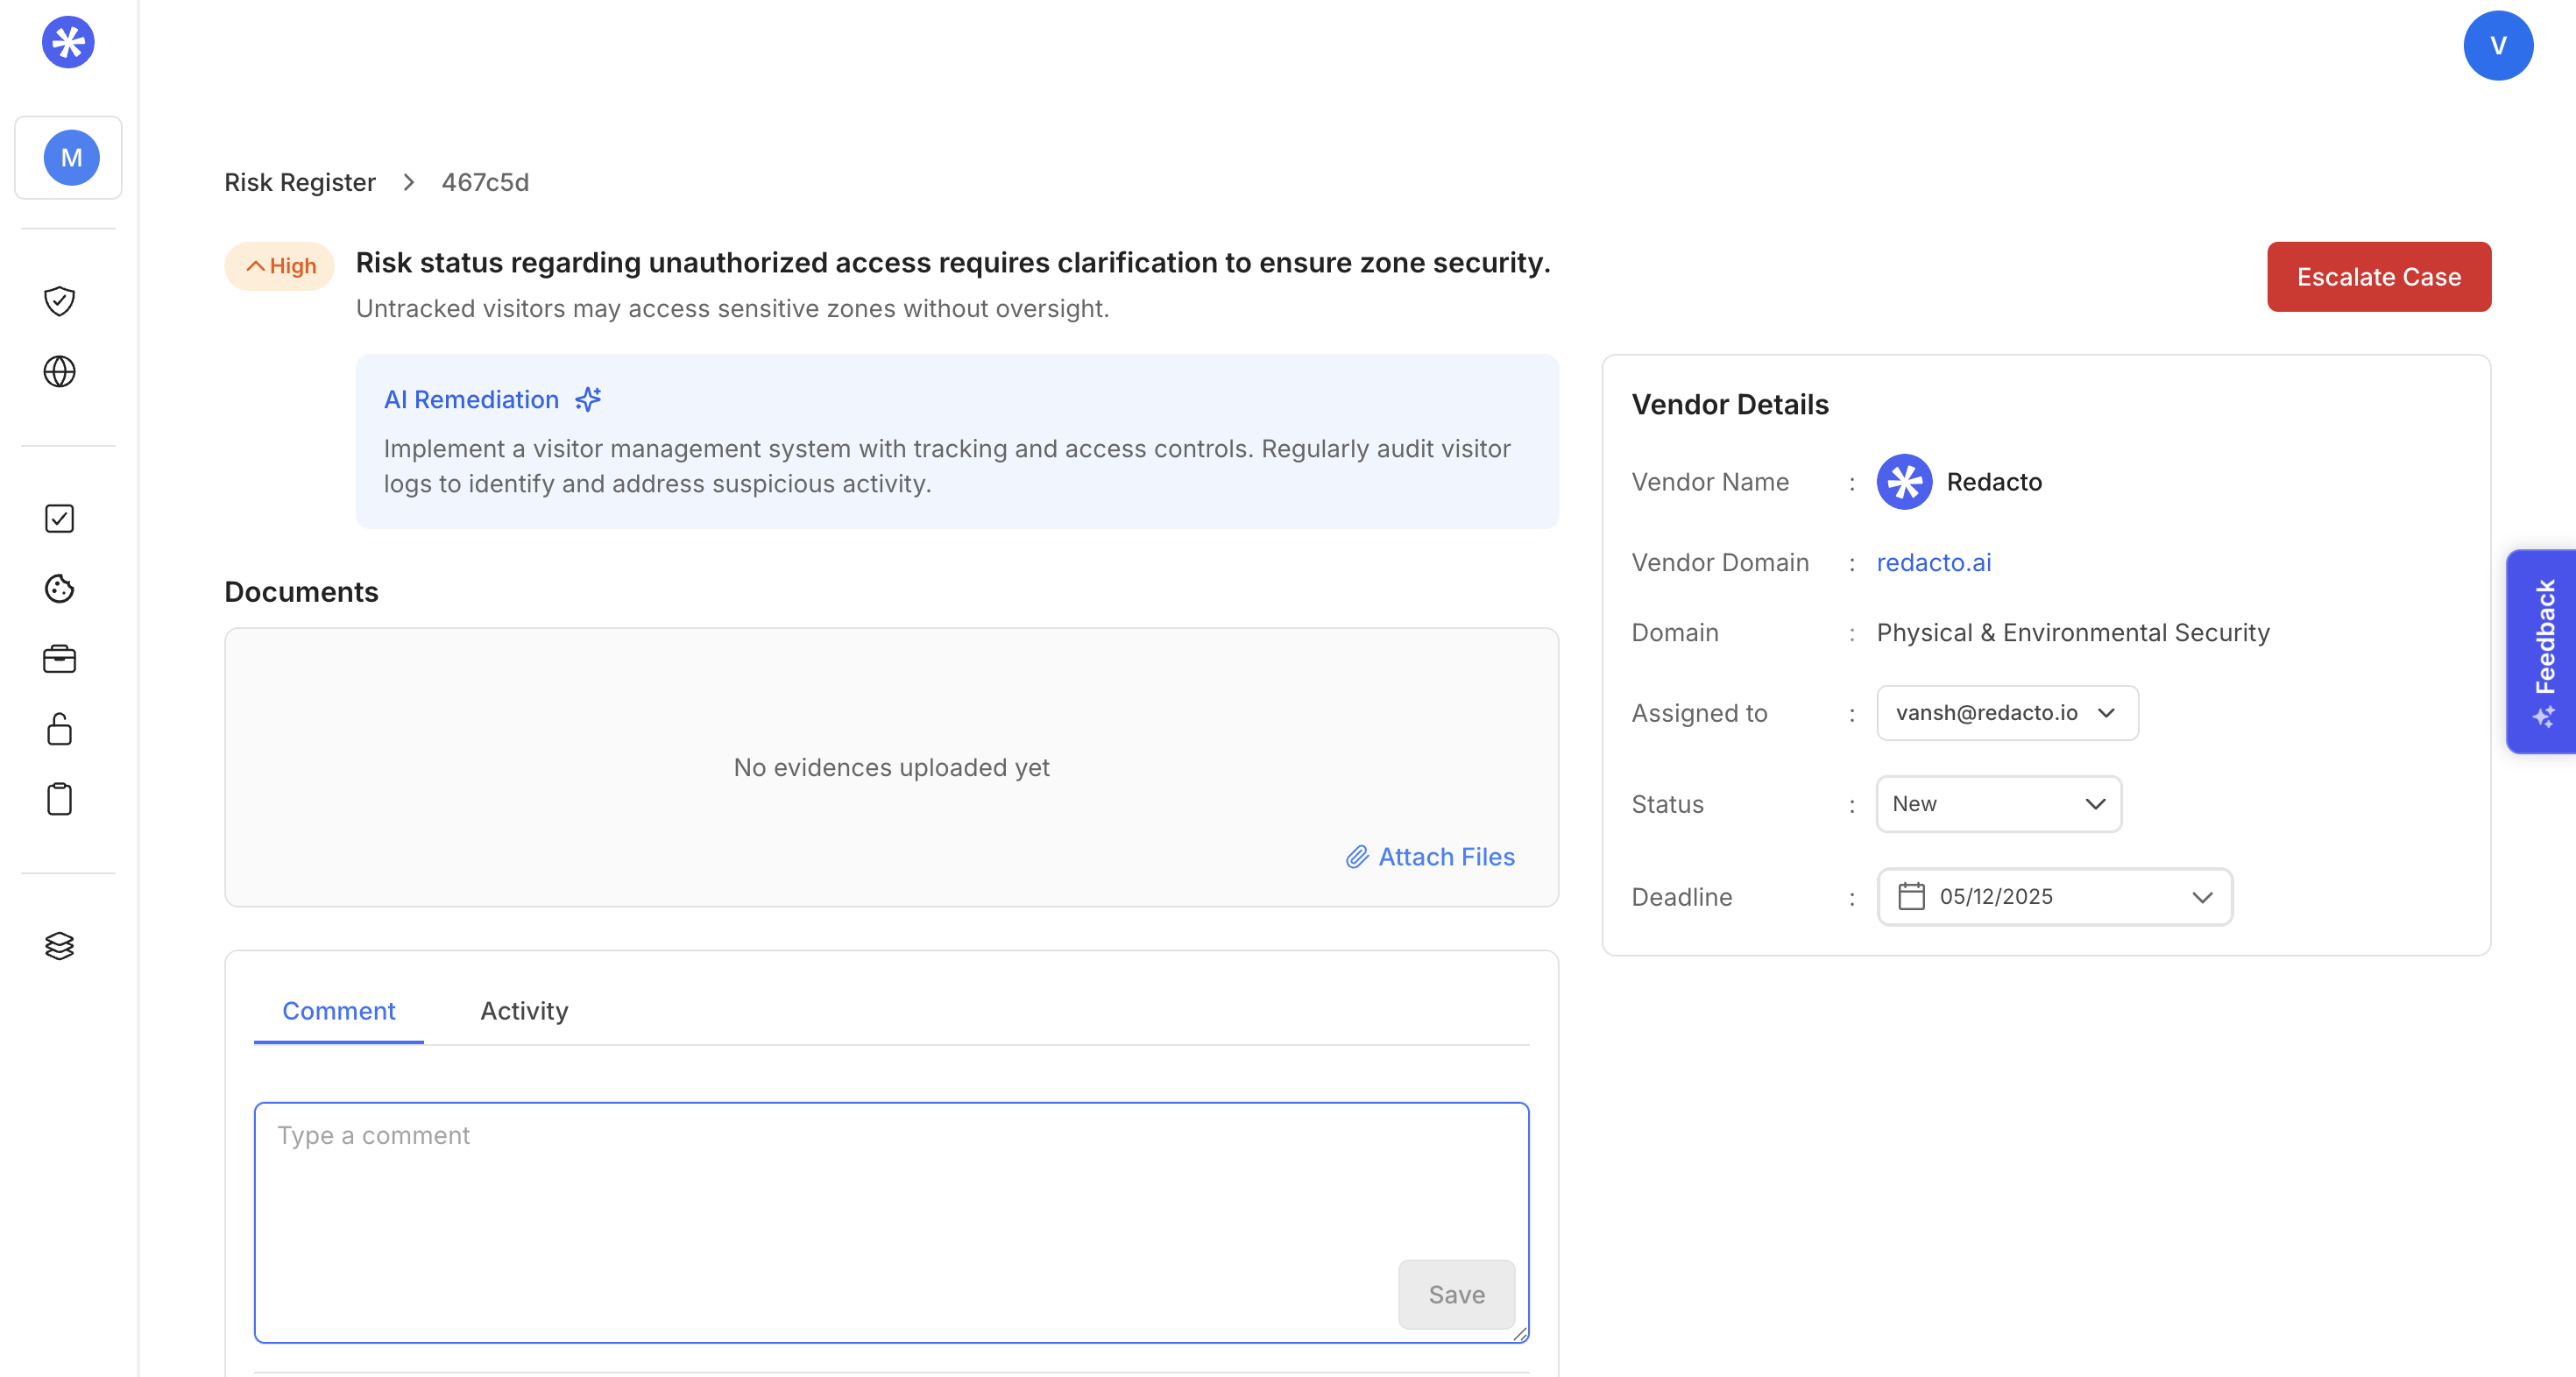
Task: Open the padlock sidebar icon
Action: tap(60, 729)
